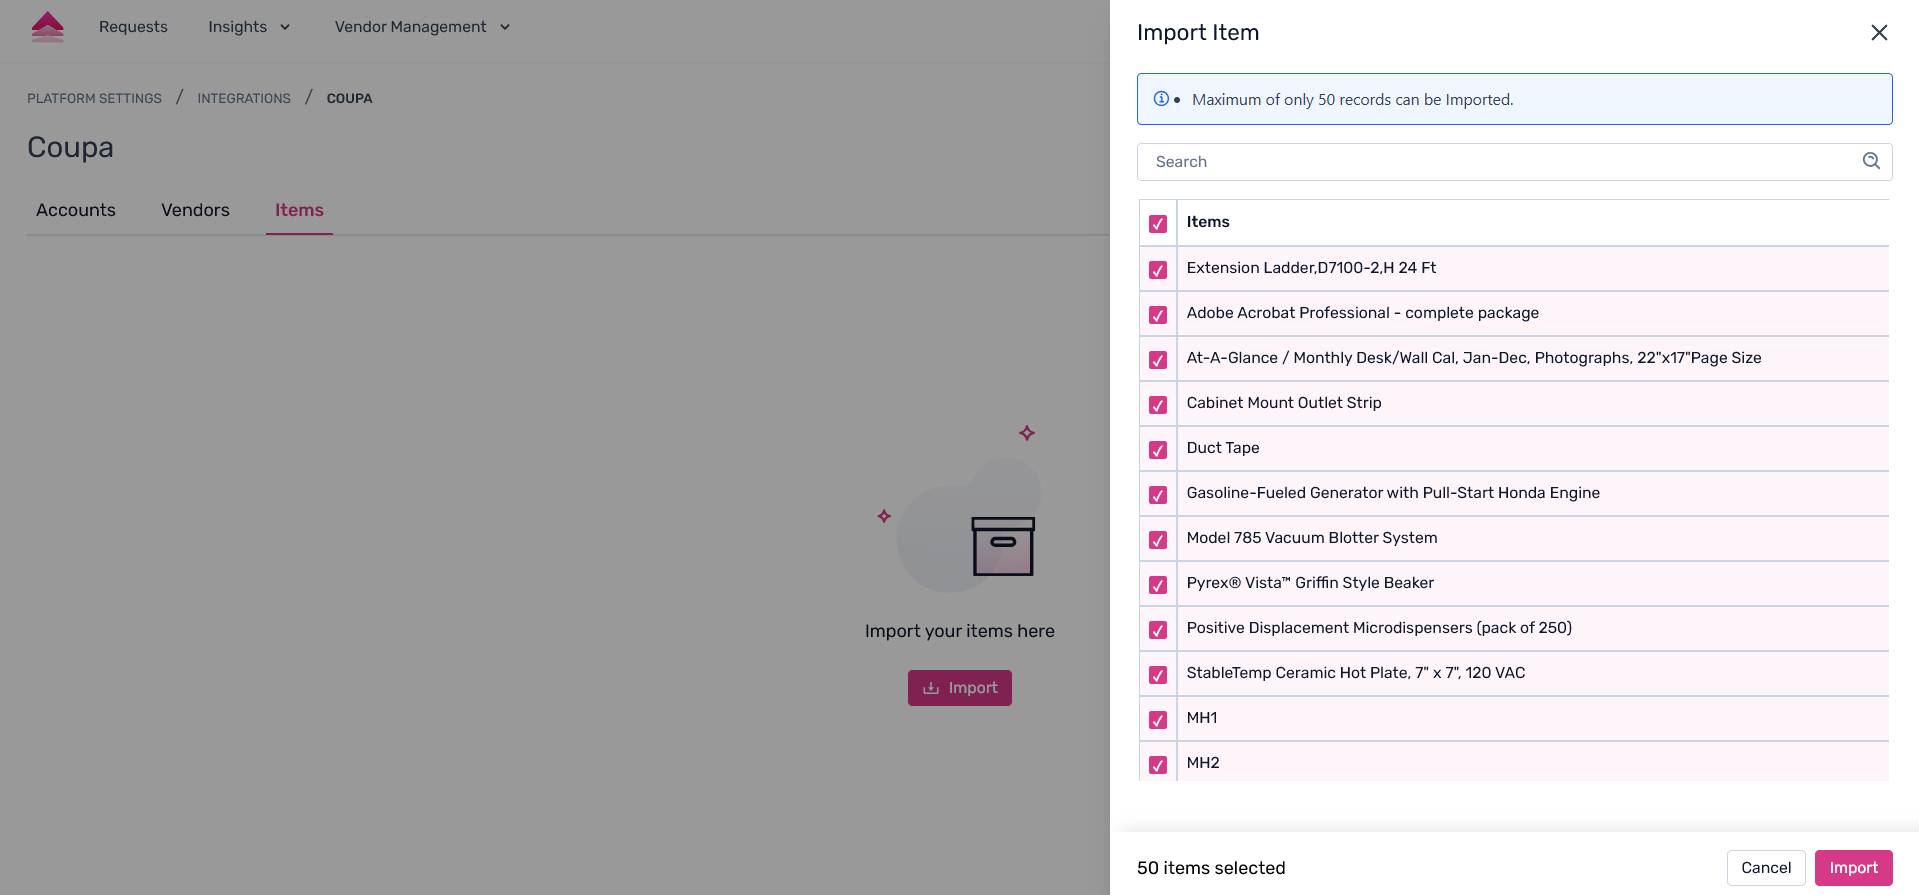Toggle the MH1 item checkbox
The width and height of the screenshot is (1919, 895).
pyautogui.click(x=1158, y=720)
